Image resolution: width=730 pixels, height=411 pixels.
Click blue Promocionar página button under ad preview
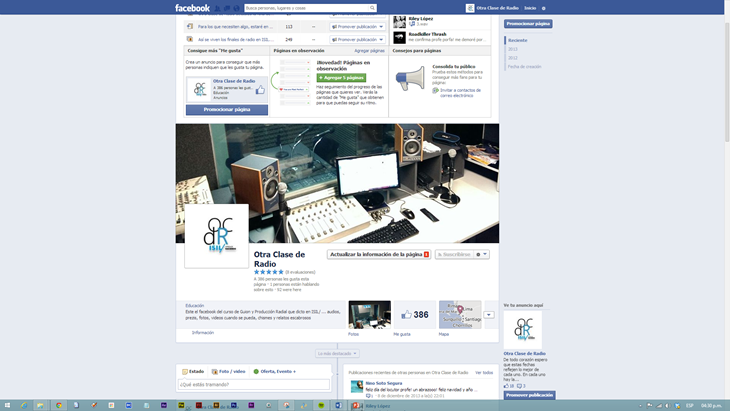tap(227, 109)
